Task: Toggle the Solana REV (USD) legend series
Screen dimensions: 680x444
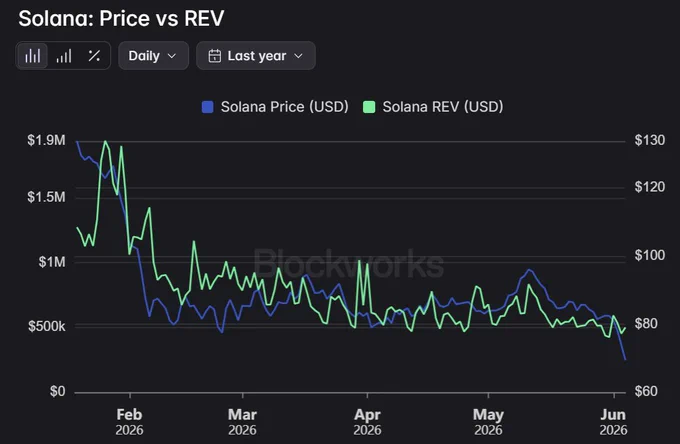Action: (433, 107)
